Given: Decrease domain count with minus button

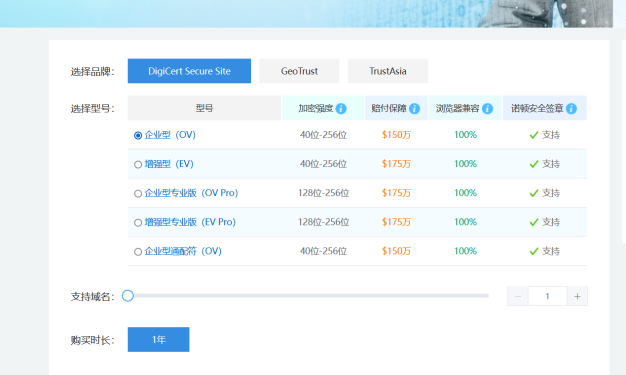Looking at the screenshot, I should pyautogui.click(x=518, y=296).
